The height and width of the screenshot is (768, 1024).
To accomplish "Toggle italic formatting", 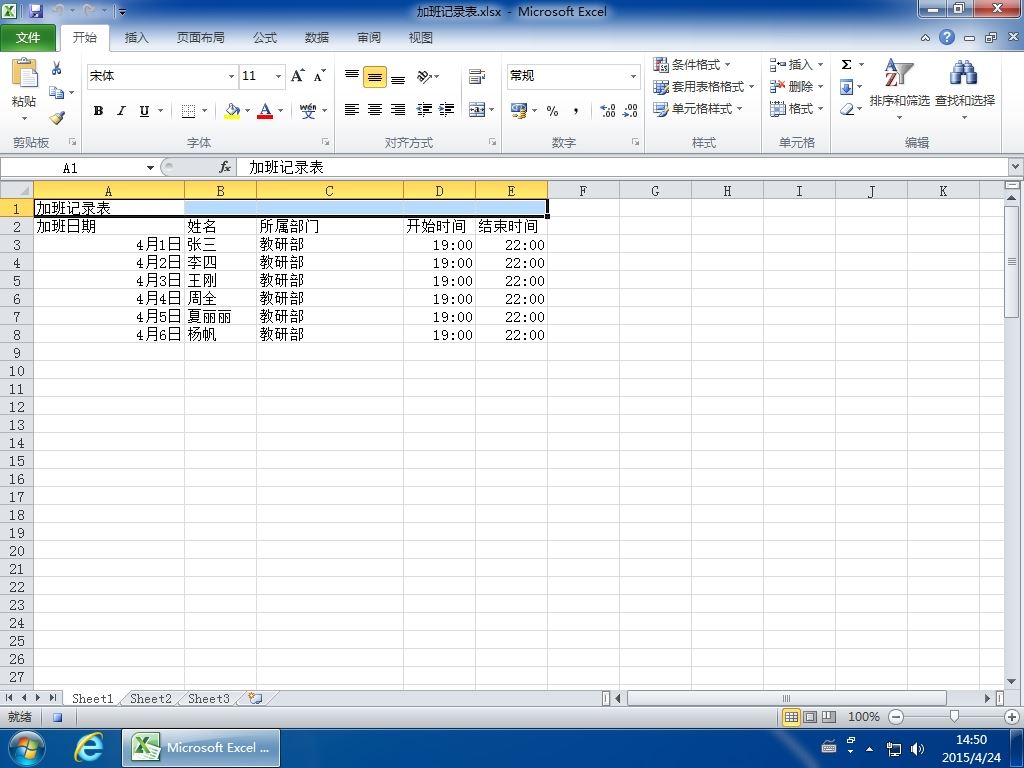I will pos(121,110).
